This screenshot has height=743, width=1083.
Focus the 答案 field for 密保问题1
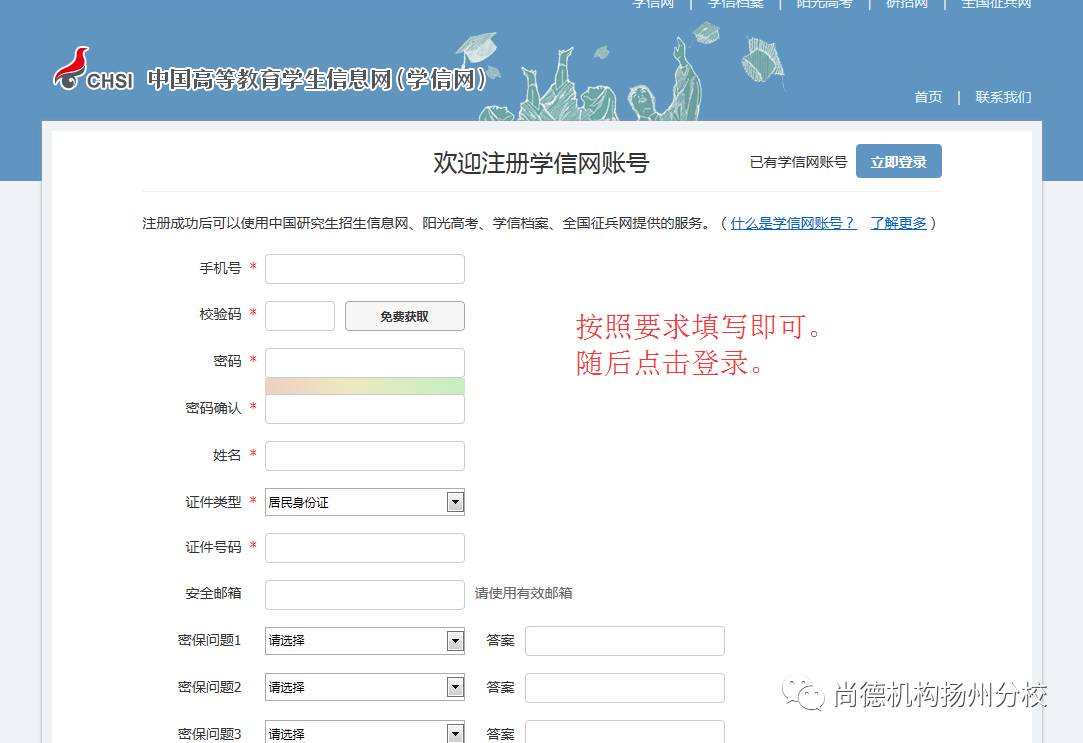pyautogui.click(x=625, y=641)
